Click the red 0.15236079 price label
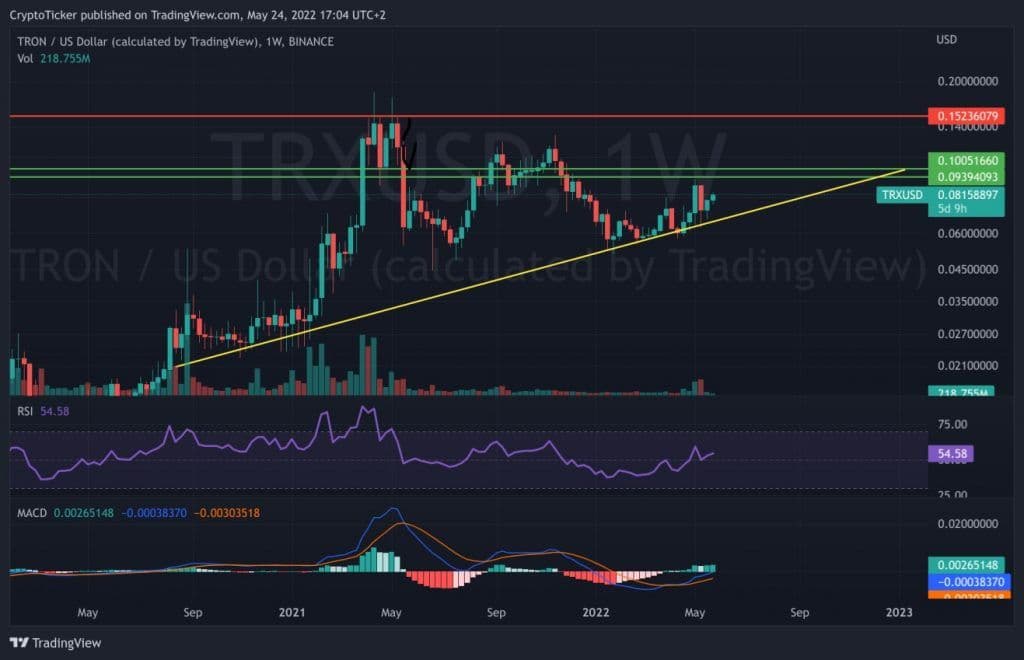The width and height of the screenshot is (1024, 660). pyautogui.click(x=965, y=116)
